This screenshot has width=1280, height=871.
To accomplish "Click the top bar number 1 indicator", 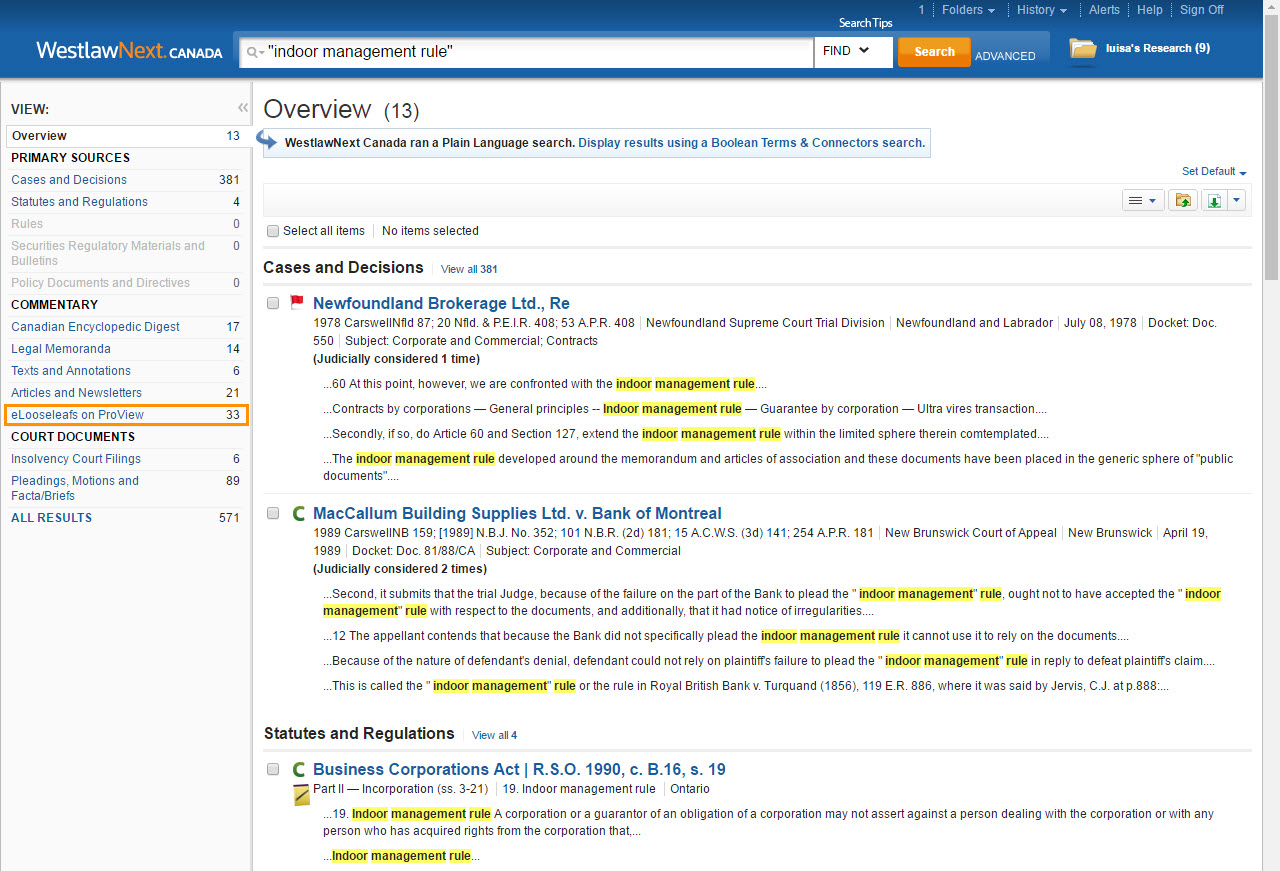I will point(922,10).
